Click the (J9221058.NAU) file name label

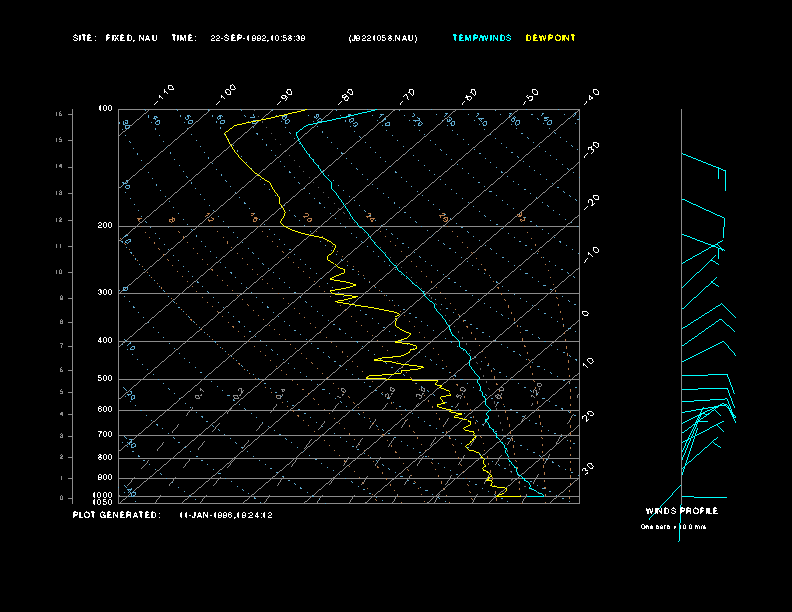(383, 38)
